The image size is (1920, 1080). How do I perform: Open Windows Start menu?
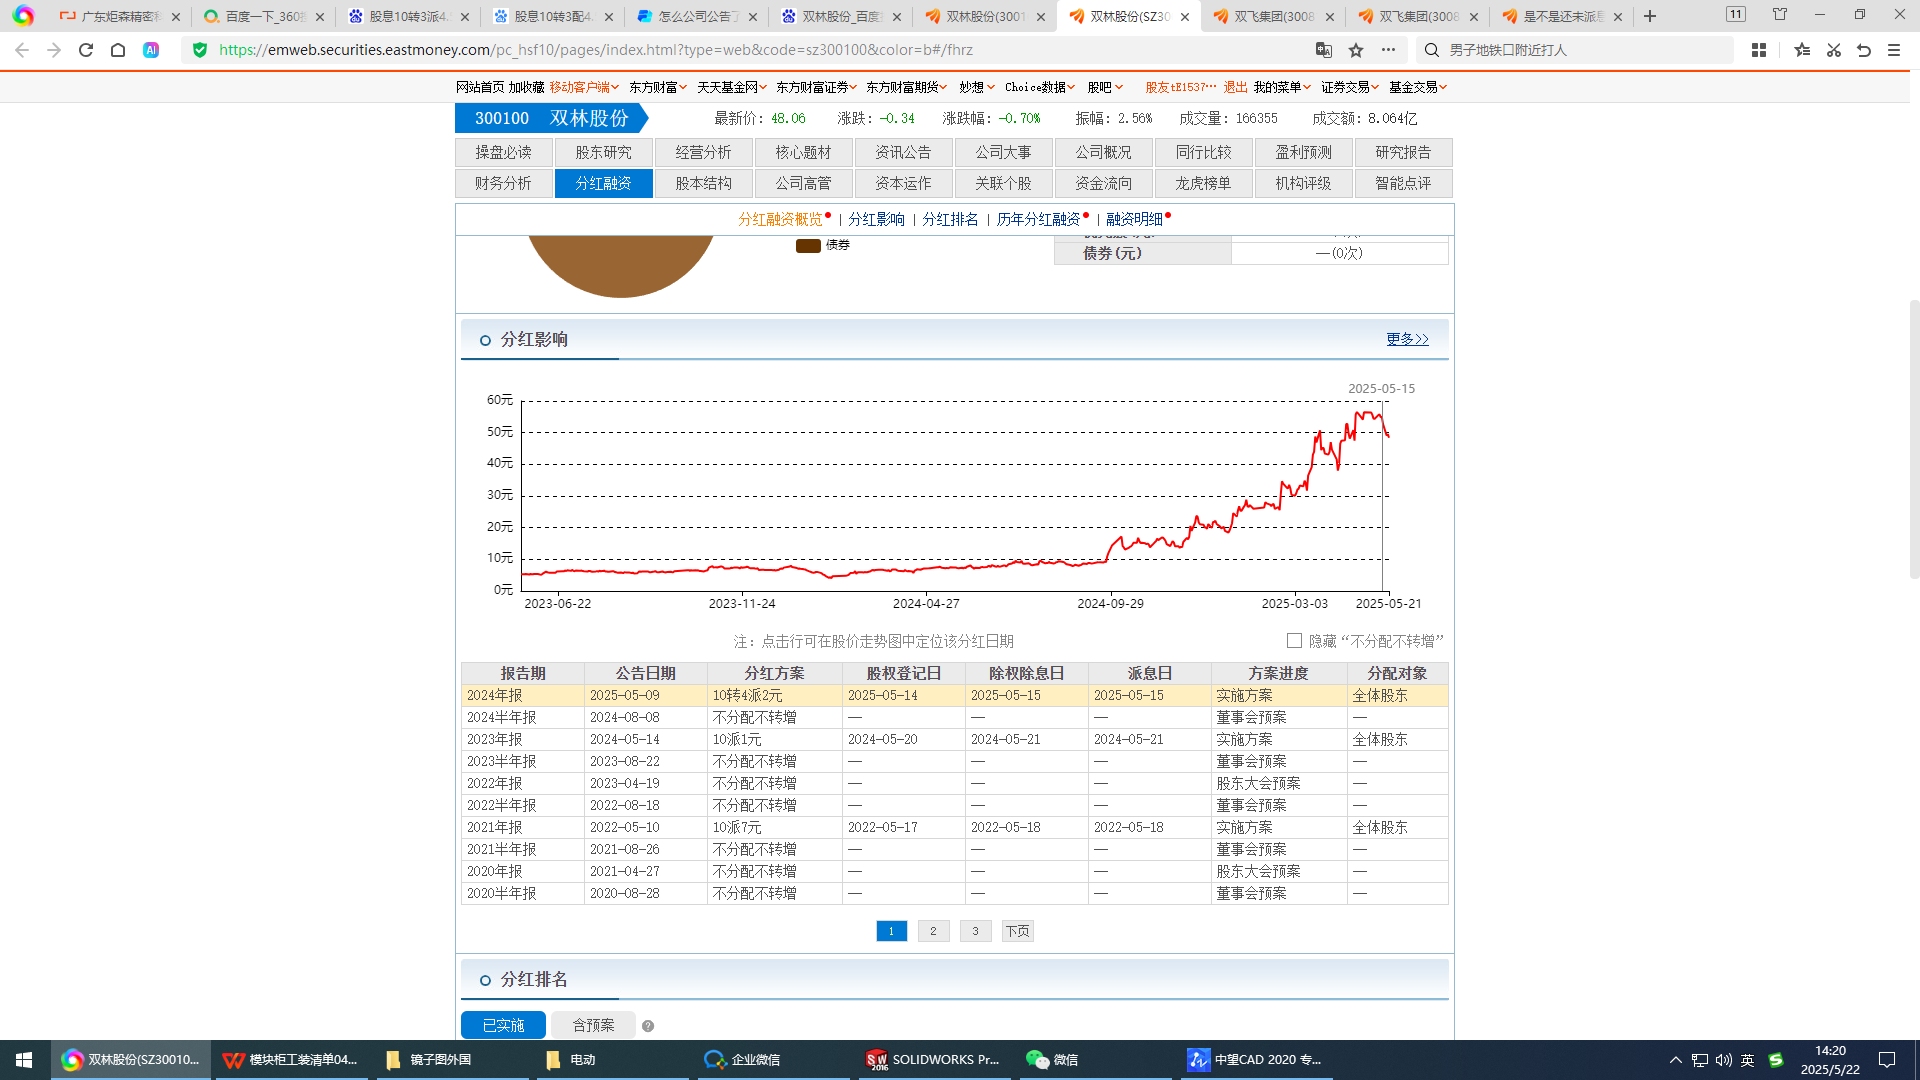point(24,1060)
